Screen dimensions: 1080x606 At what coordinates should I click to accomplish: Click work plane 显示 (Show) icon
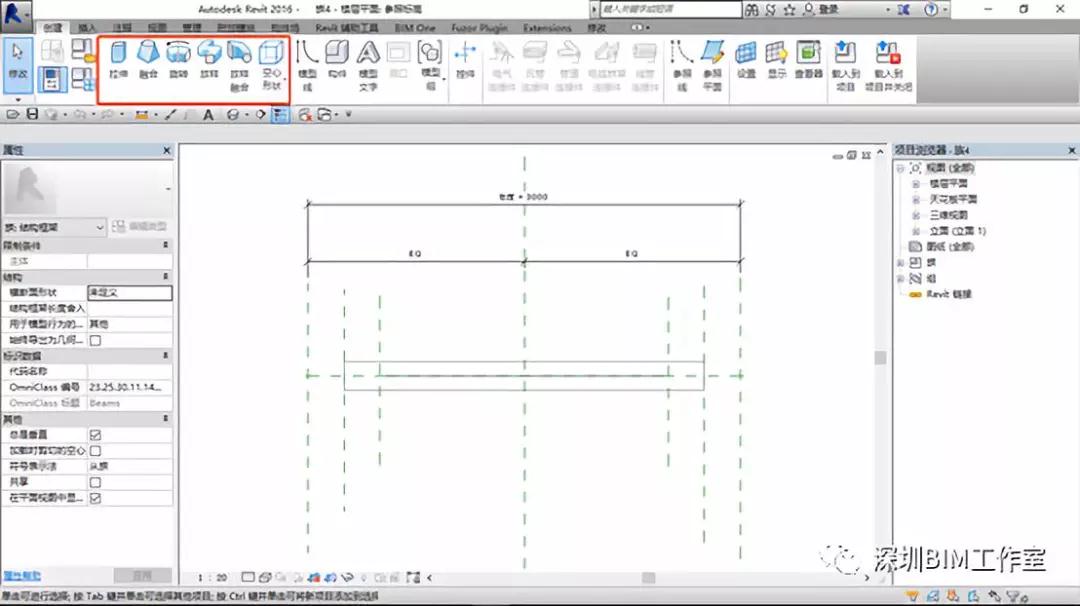(x=776, y=59)
